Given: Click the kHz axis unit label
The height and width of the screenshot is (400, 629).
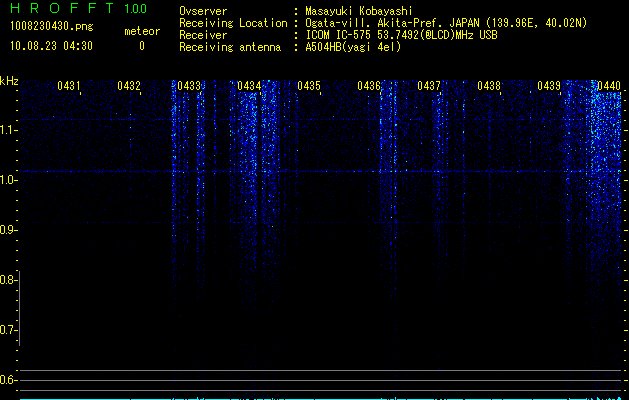Looking at the screenshot, I should [9, 81].
